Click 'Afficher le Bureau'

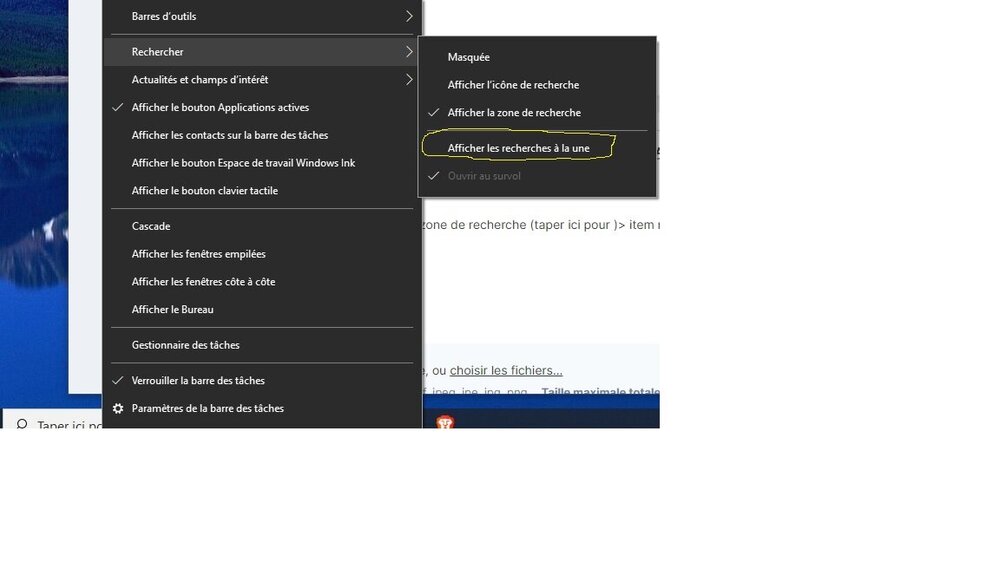click(173, 310)
